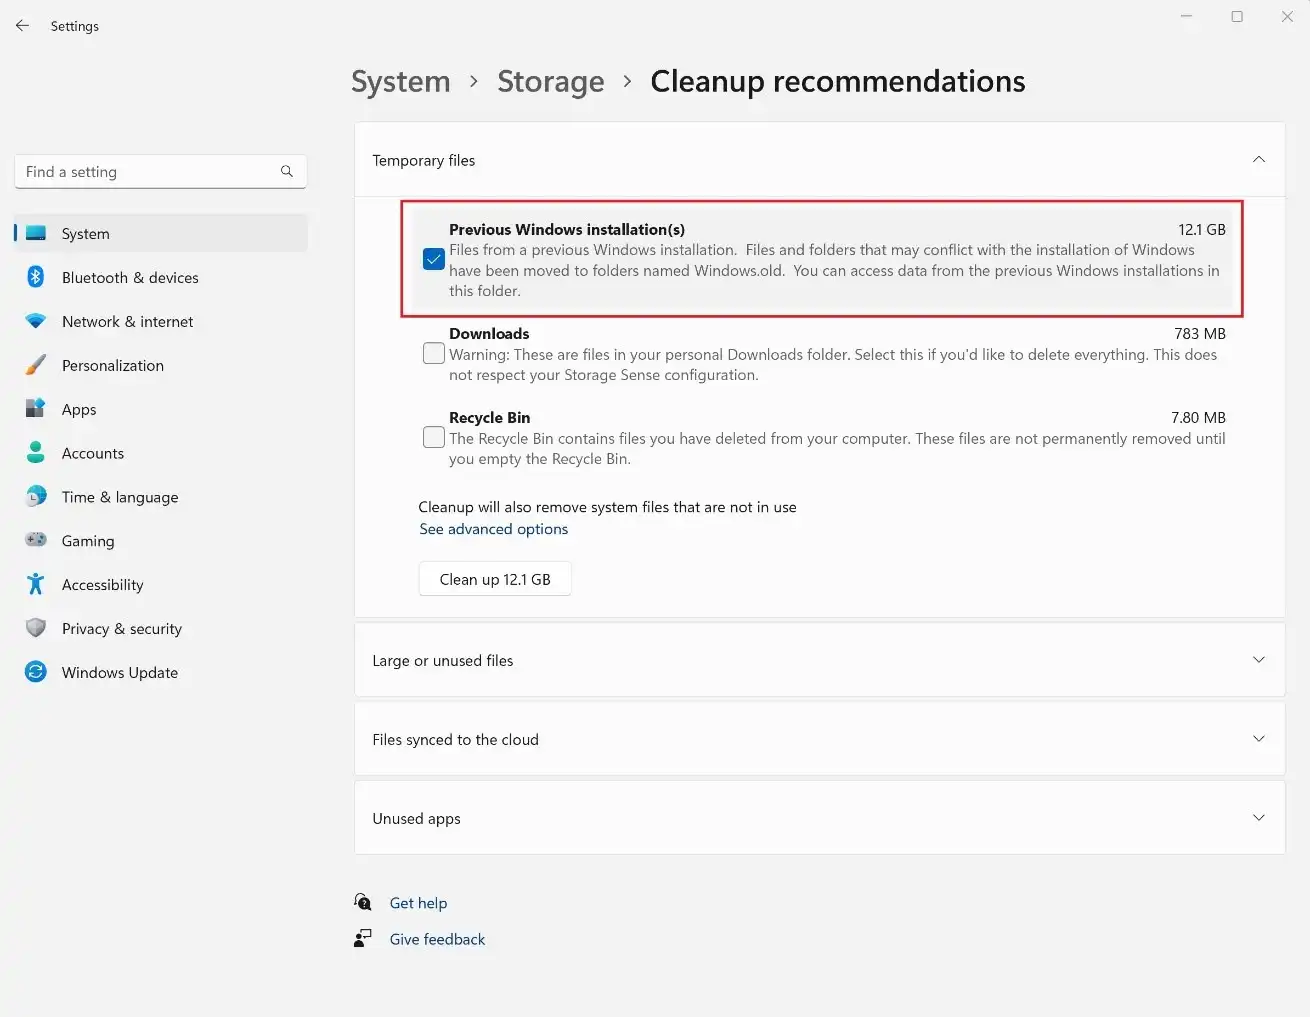
Task: Expand Large or unused files section
Action: [x=819, y=660]
